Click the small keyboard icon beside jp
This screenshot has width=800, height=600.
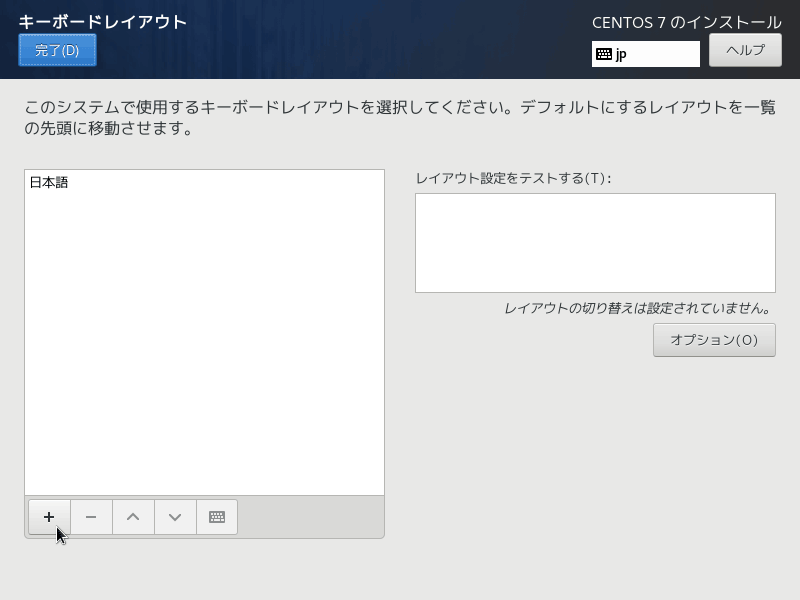(604, 54)
